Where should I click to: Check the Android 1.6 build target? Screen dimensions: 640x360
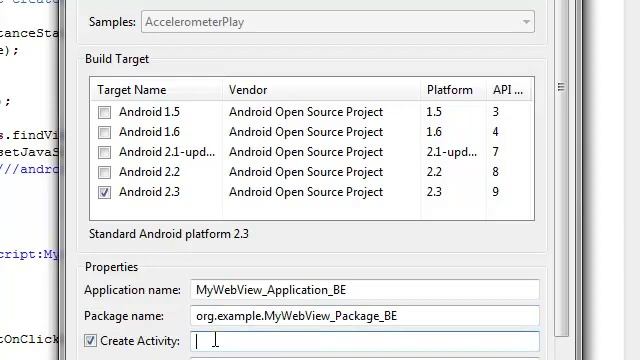(104, 132)
